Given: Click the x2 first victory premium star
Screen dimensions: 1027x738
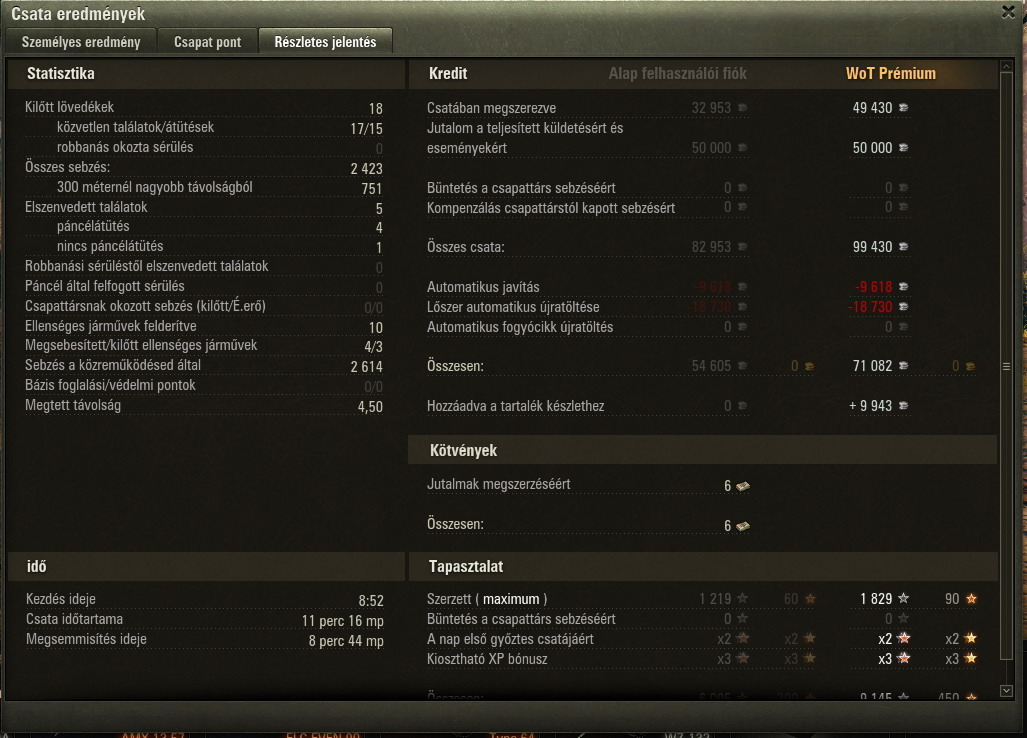Looking at the screenshot, I should (903, 638).
